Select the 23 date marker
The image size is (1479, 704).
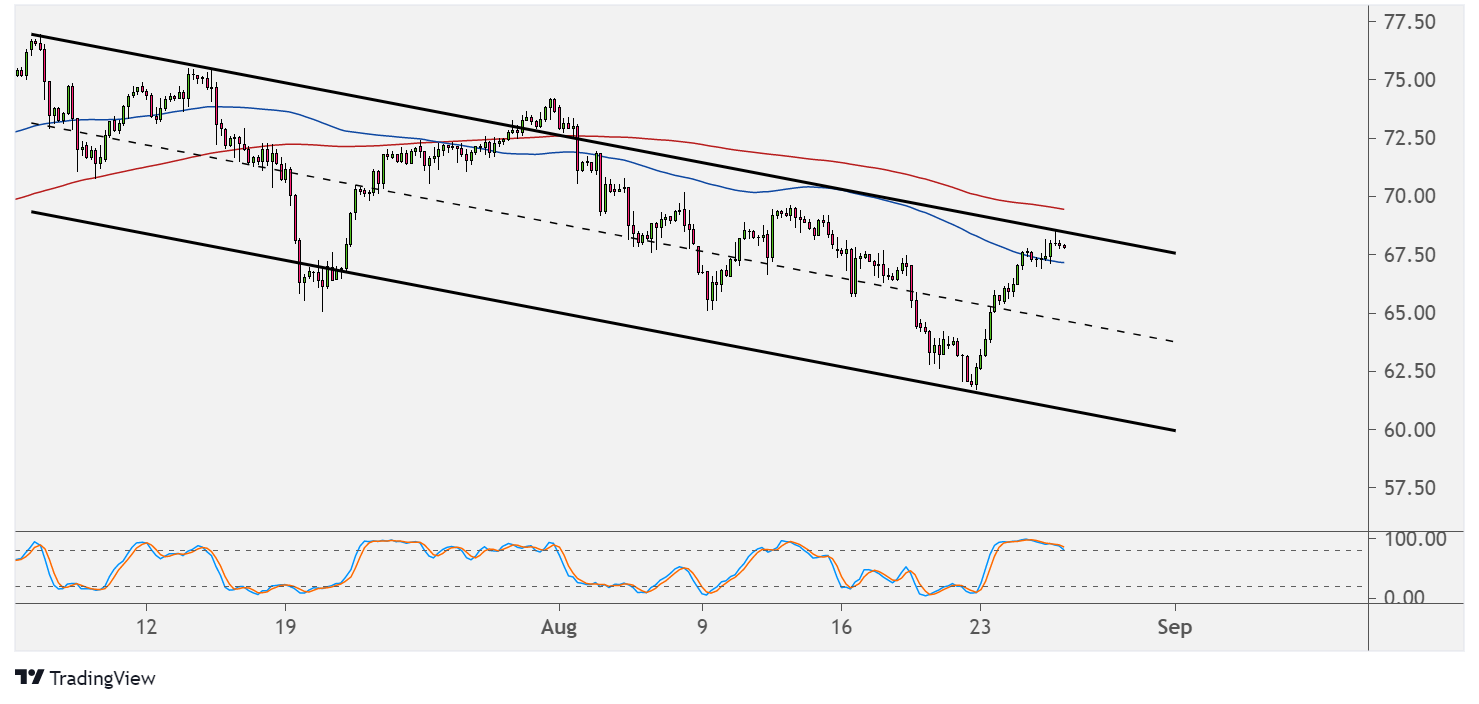coord(980,628)
